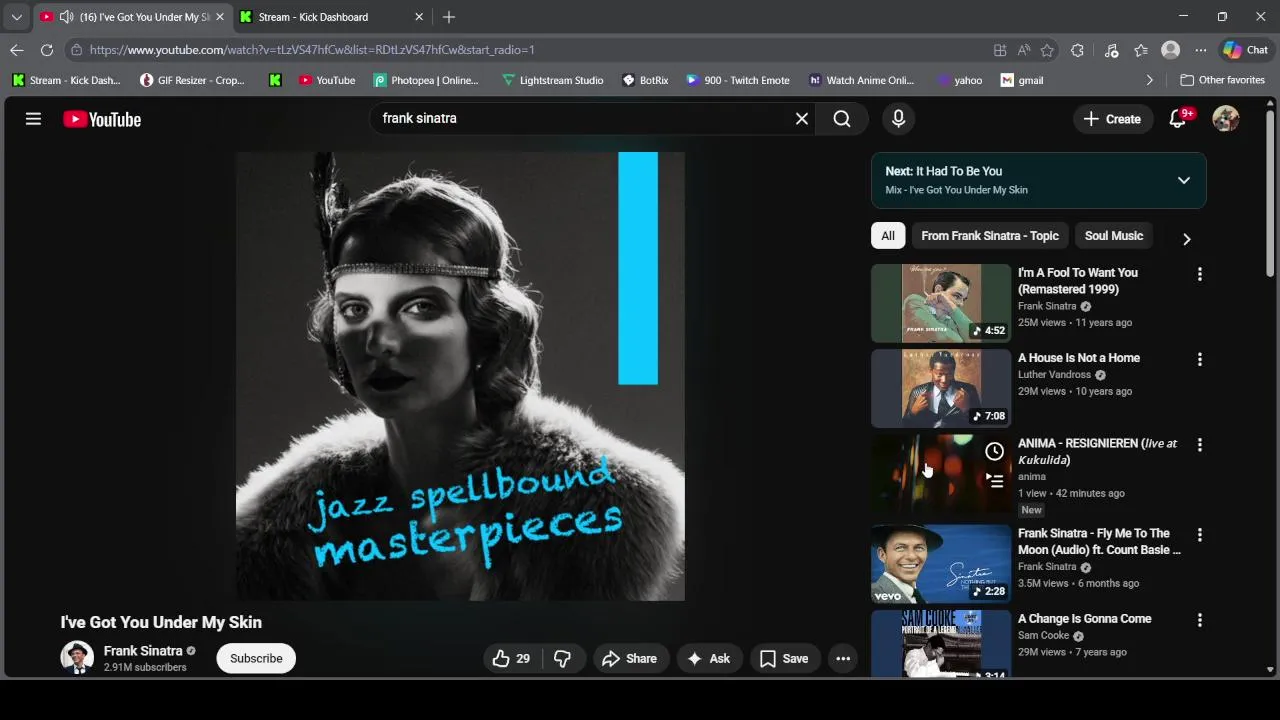The width and height of the screenshot is (1280, 720).
Task: Select the Soul Music chip
Action: [1114, 236]
